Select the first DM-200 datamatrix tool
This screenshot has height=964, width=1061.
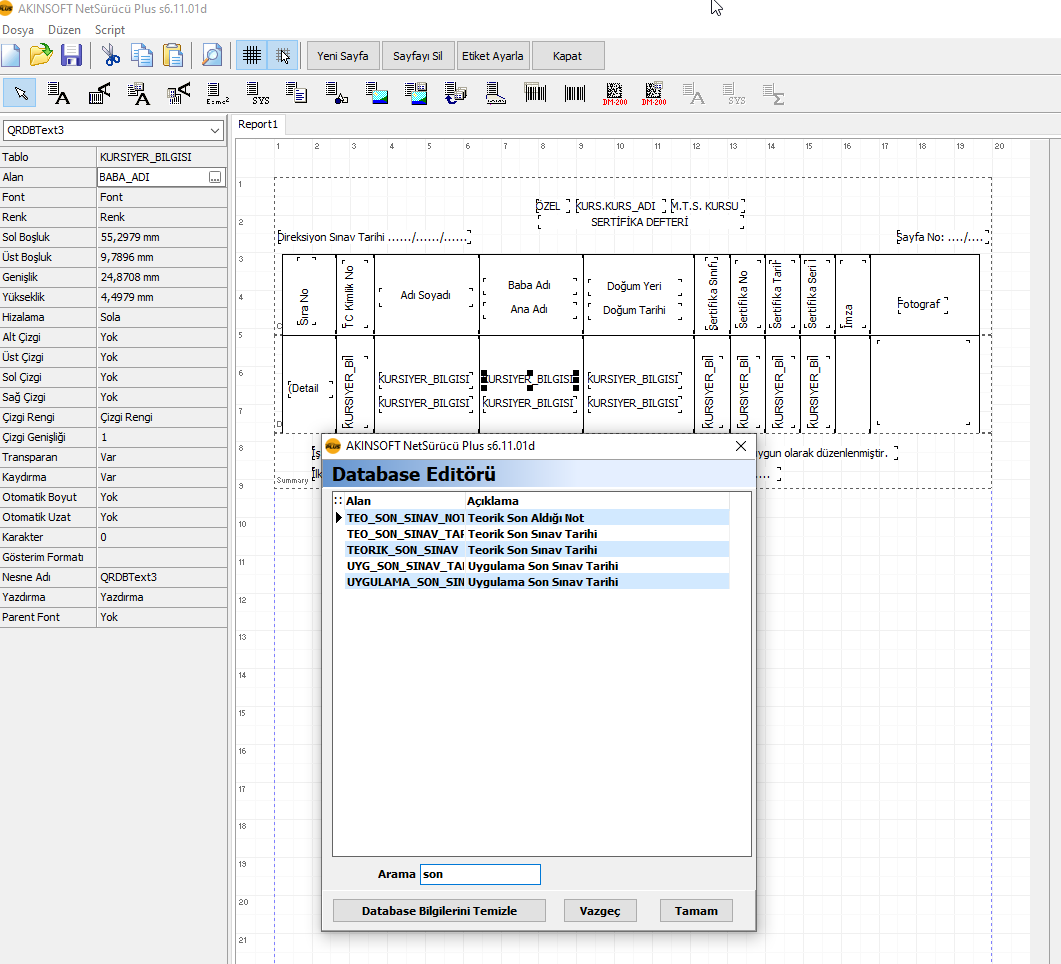pos(614,95)
